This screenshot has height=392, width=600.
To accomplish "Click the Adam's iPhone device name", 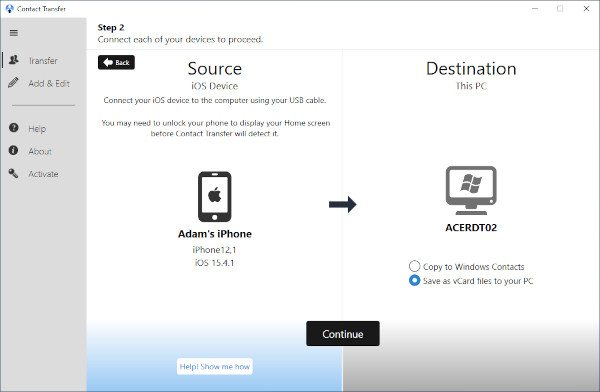I will click(215, 234).
